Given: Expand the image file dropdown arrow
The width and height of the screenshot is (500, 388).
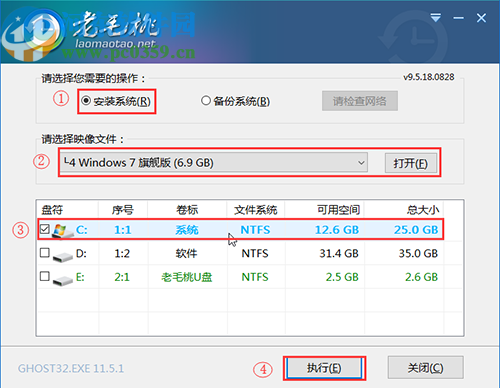Looking at the screenshot, I should [x=361, y=163].
